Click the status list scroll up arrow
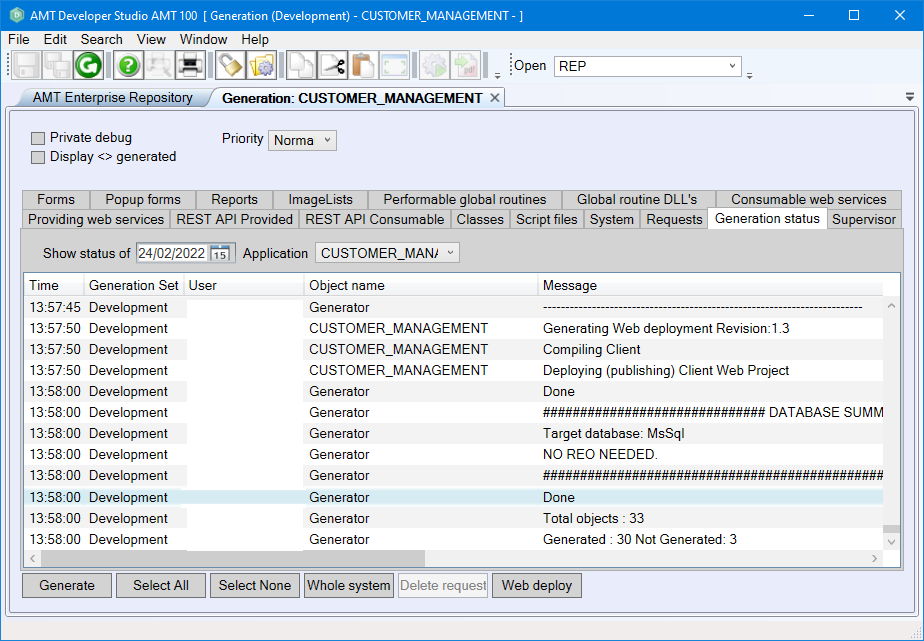Viewport: 924px width, 641px height. [891, 306]
